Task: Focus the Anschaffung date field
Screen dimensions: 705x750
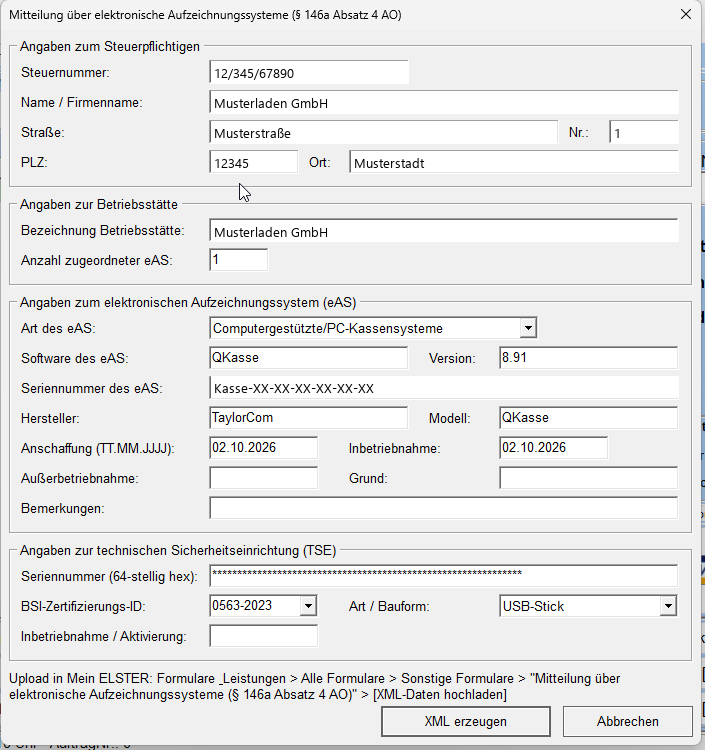Action: tap(264, 448)
